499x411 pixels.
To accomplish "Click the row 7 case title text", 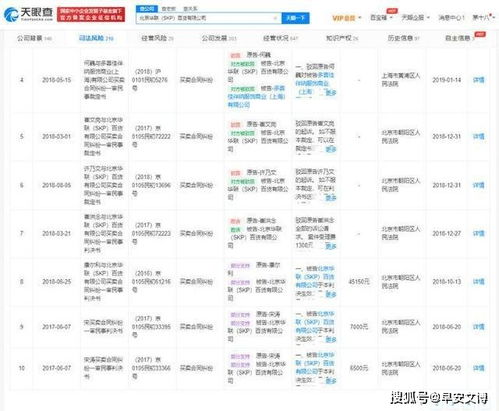I will 103,233.
